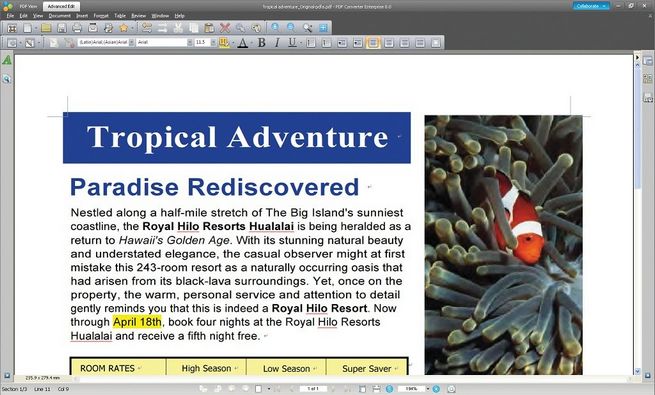Screen dimensions: 655x395
Task: Open the Insert menu
Action: [82, 16]
